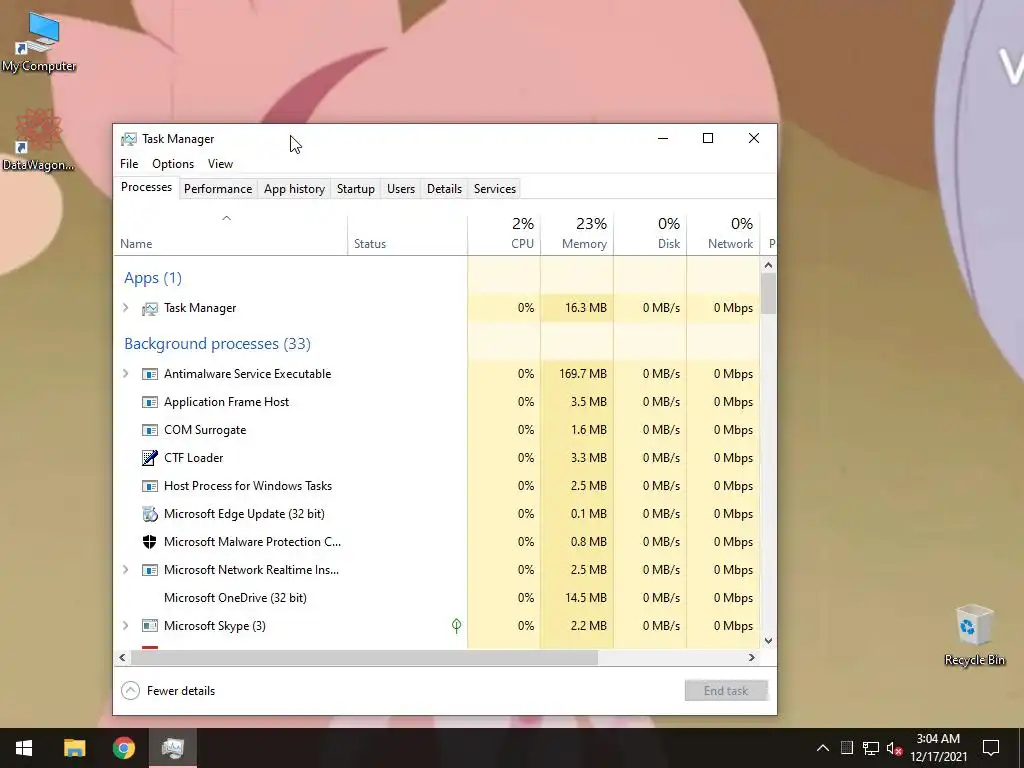Click the CTF Loader pen icon
Viewport: 1024px width, 768px height.
[150, 458]
